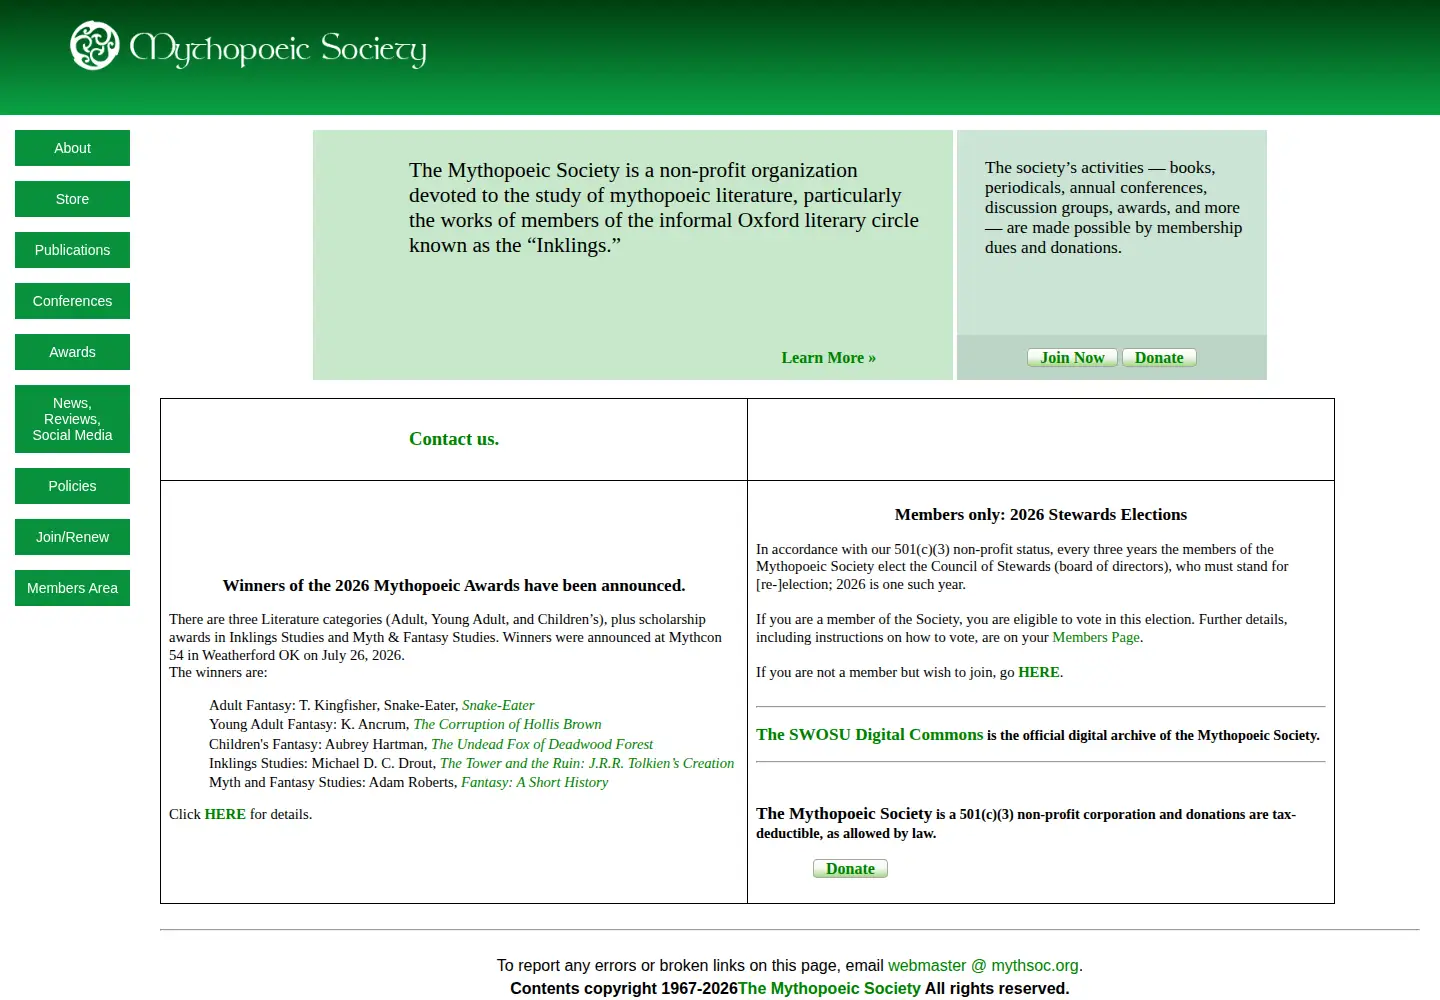The width and height of the screenshot is (1440, 1000).
Task: Open the About menu
Action: (72, 148)
